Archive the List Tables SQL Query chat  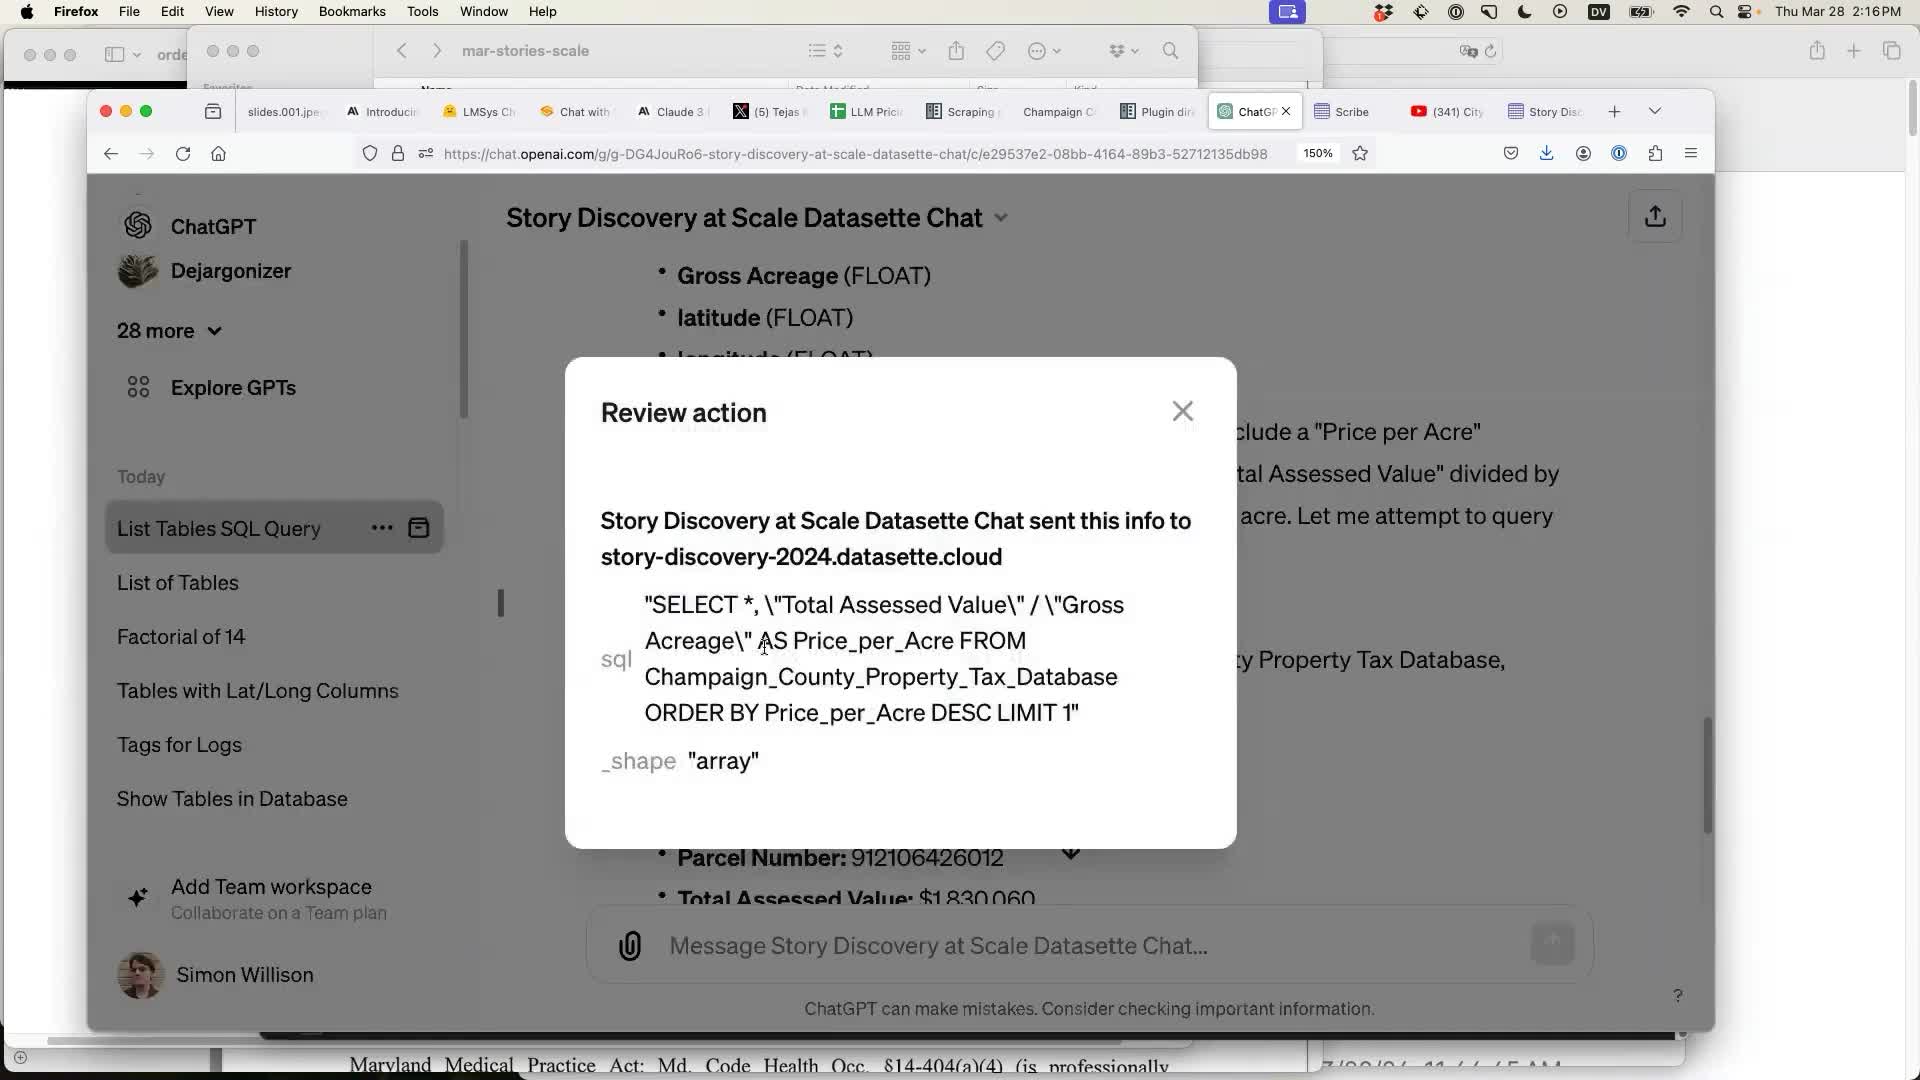pyautogui.click(x=419, y=528)
